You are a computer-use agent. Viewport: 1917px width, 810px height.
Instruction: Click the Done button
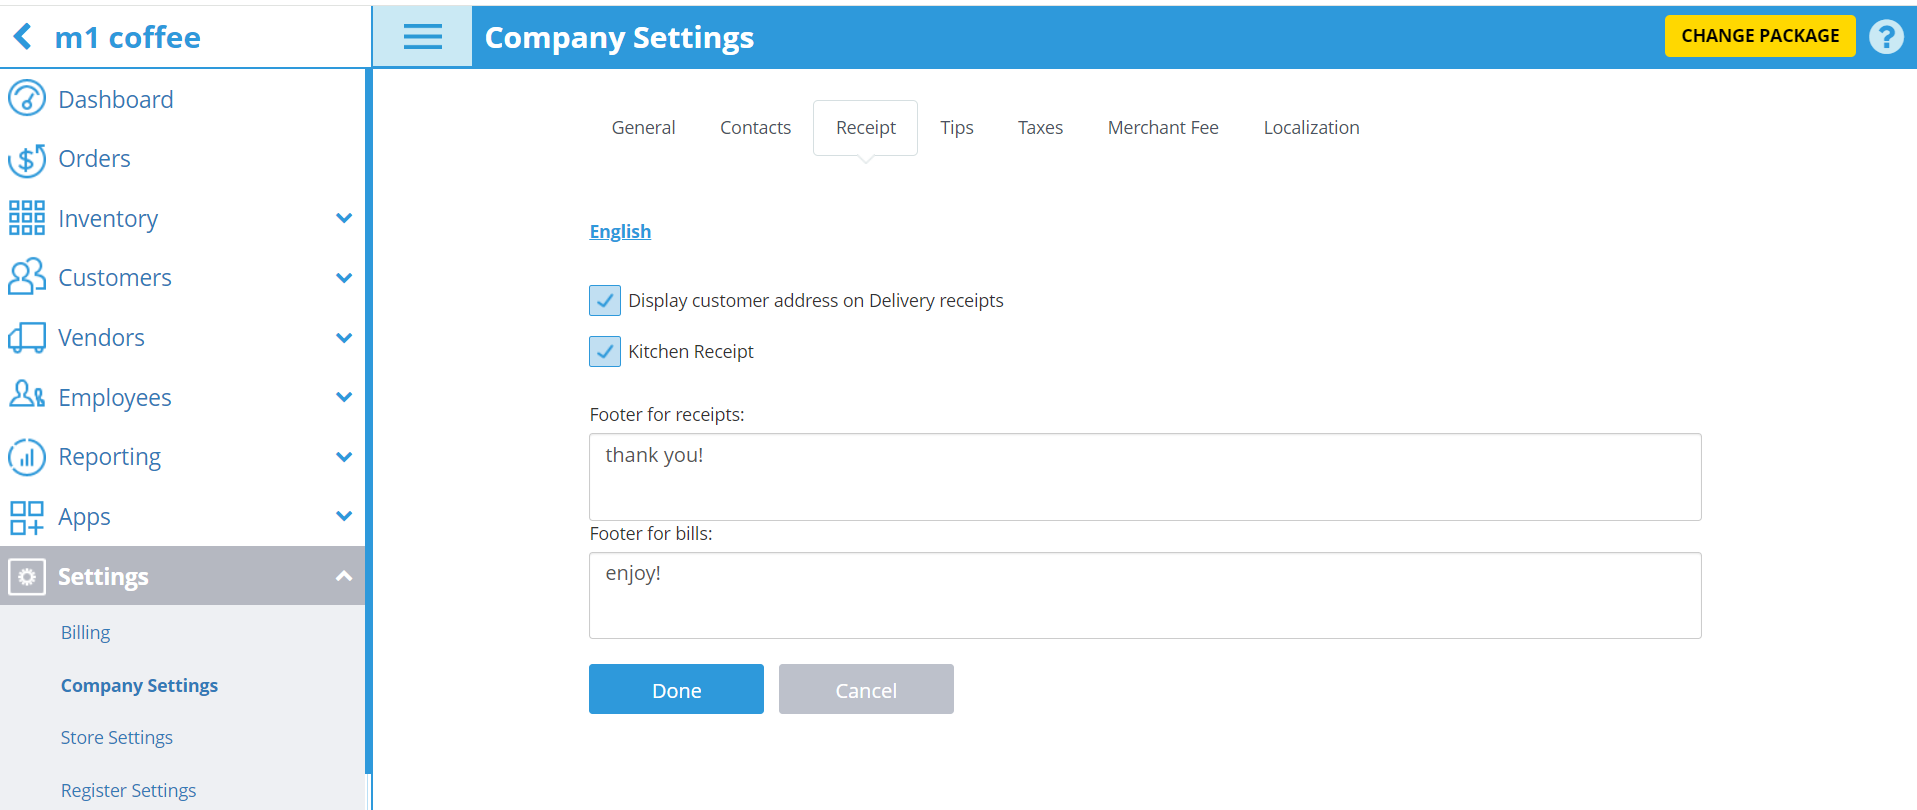tap(676, 689)
